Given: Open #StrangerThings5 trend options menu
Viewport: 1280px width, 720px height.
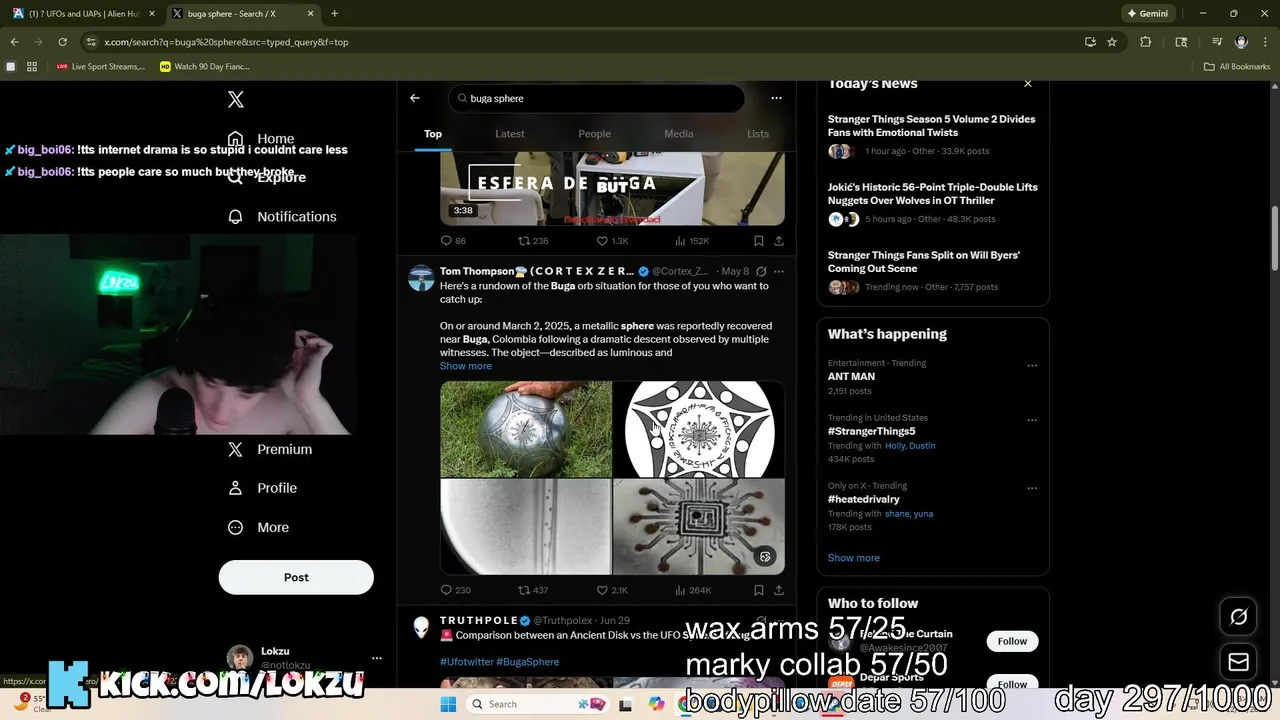Looking at the screenshot, I should tap(1032, 420).
